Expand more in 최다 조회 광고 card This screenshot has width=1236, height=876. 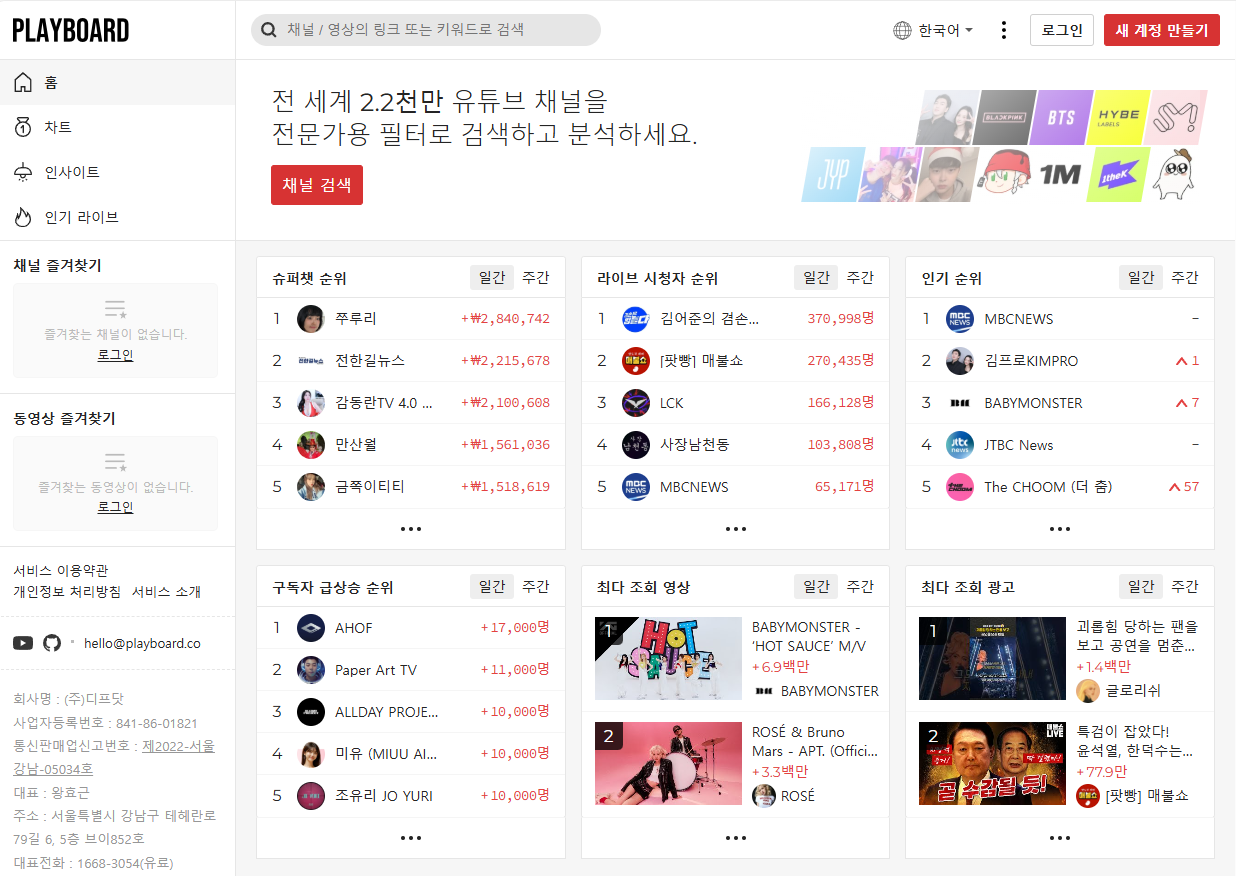1060,838
